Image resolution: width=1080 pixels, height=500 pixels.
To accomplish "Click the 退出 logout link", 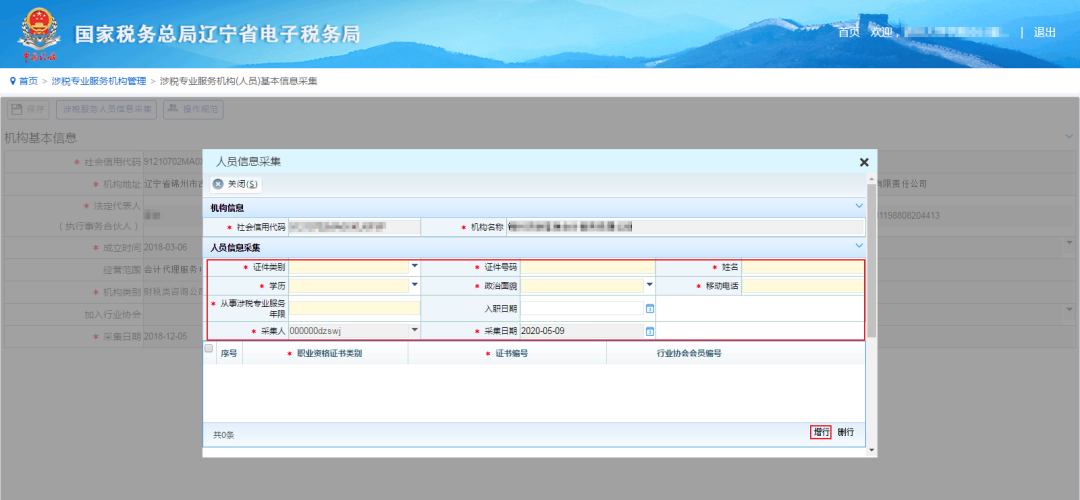I will (1044, 32).
